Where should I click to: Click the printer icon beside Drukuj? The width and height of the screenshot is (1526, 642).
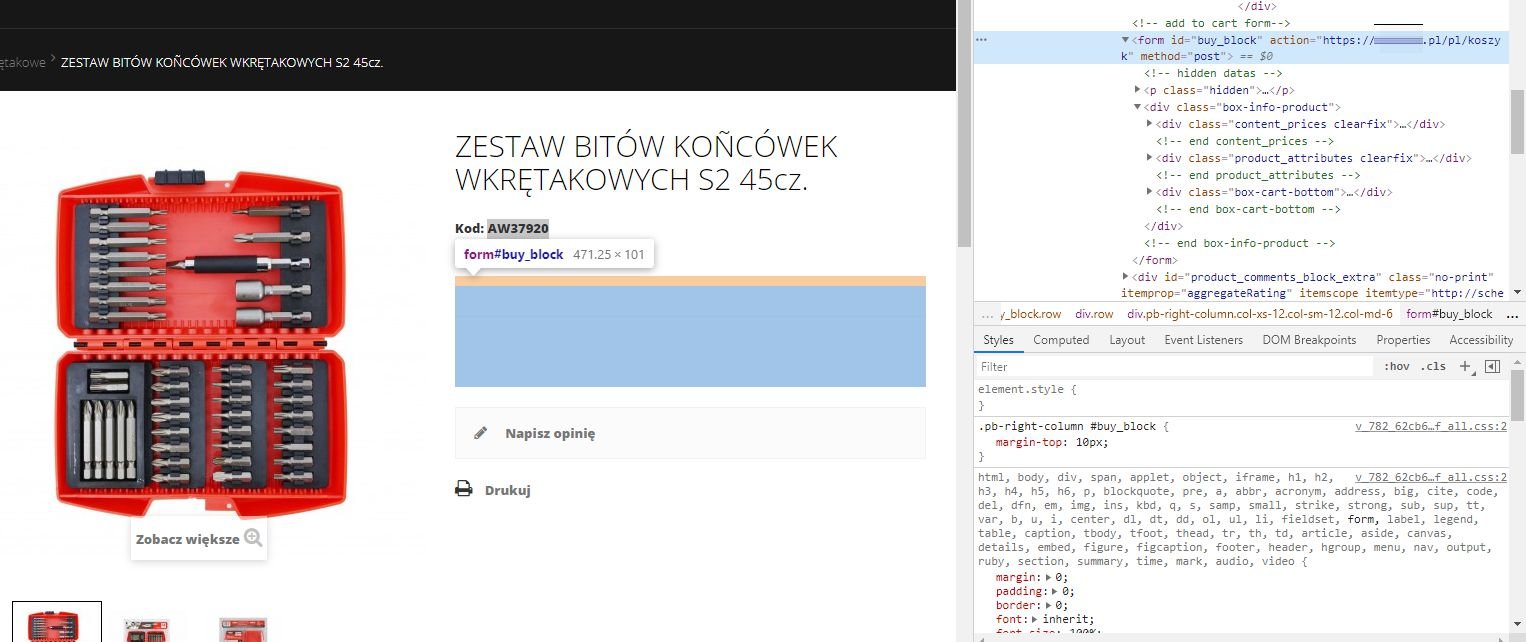click(x=463, y=489)
